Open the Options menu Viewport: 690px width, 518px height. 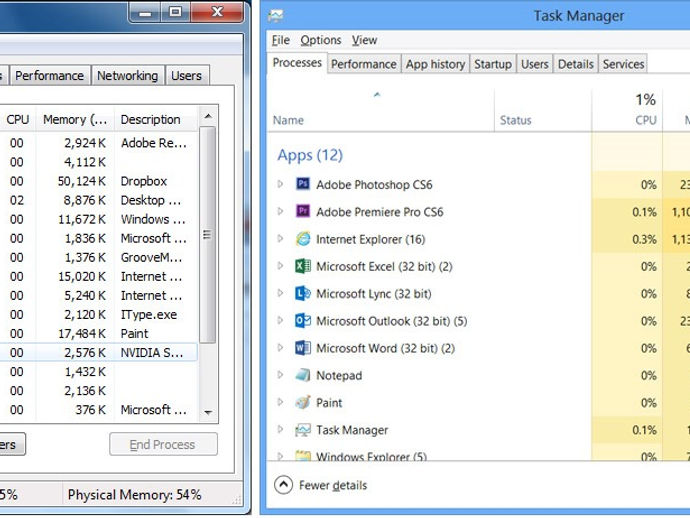[x=321, y=40]
